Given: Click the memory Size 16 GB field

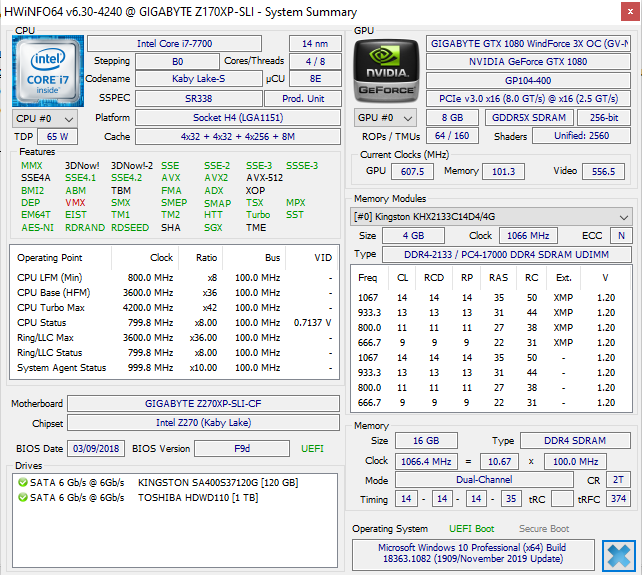Looking at the screenshot, I should tap(426, 441).
